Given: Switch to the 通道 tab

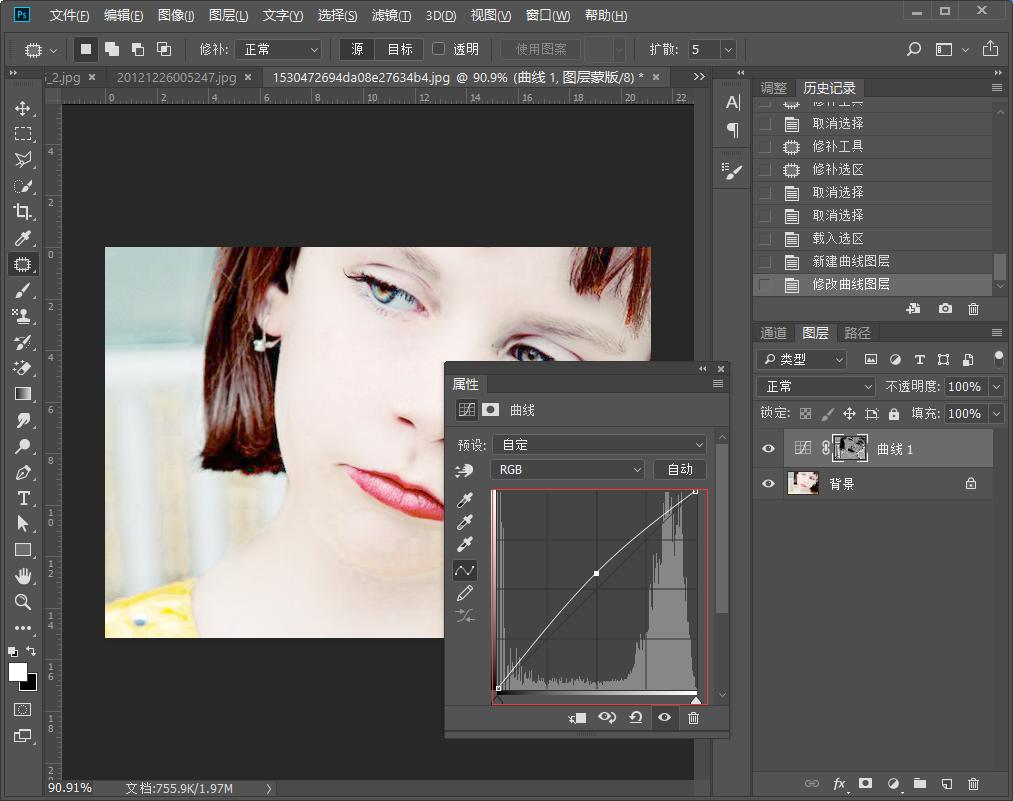Looking at the screenshot, I should (773, 333).
